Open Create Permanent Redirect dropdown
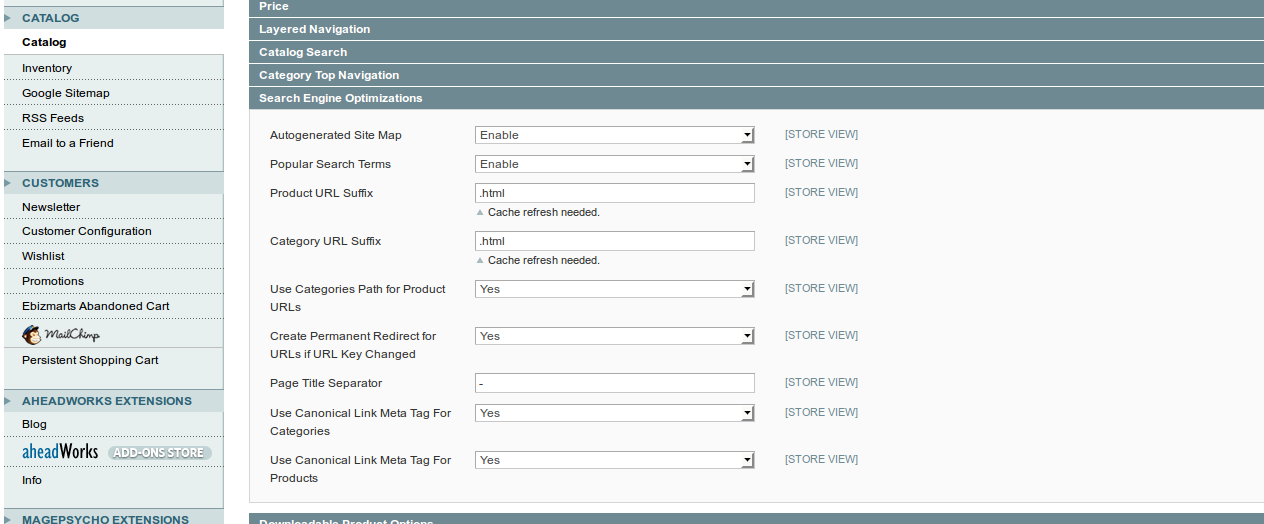Viewport: 1264px width, 524px height. coord(614,336)
